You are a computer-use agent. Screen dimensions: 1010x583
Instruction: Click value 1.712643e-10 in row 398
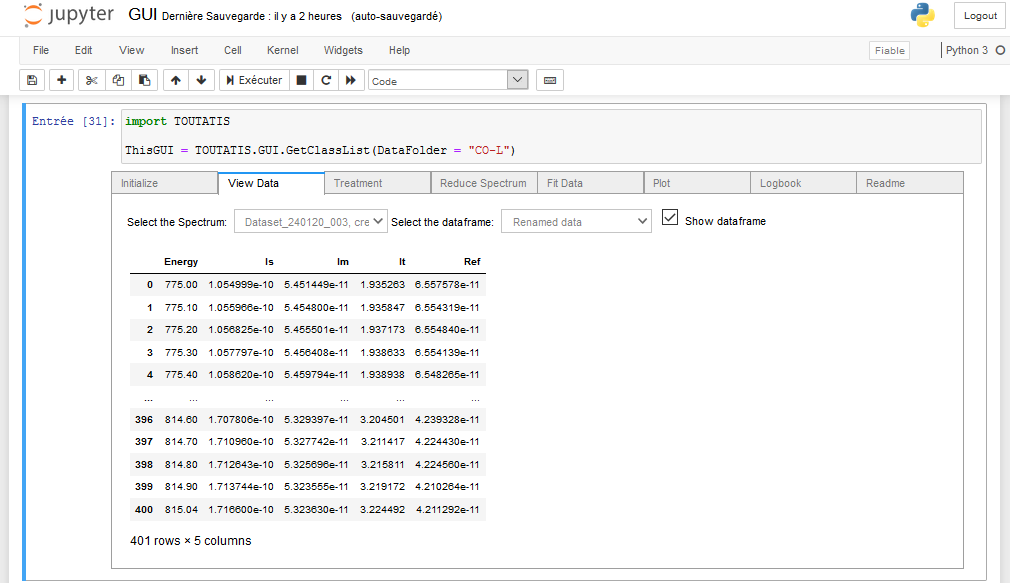tap(241, 464)
